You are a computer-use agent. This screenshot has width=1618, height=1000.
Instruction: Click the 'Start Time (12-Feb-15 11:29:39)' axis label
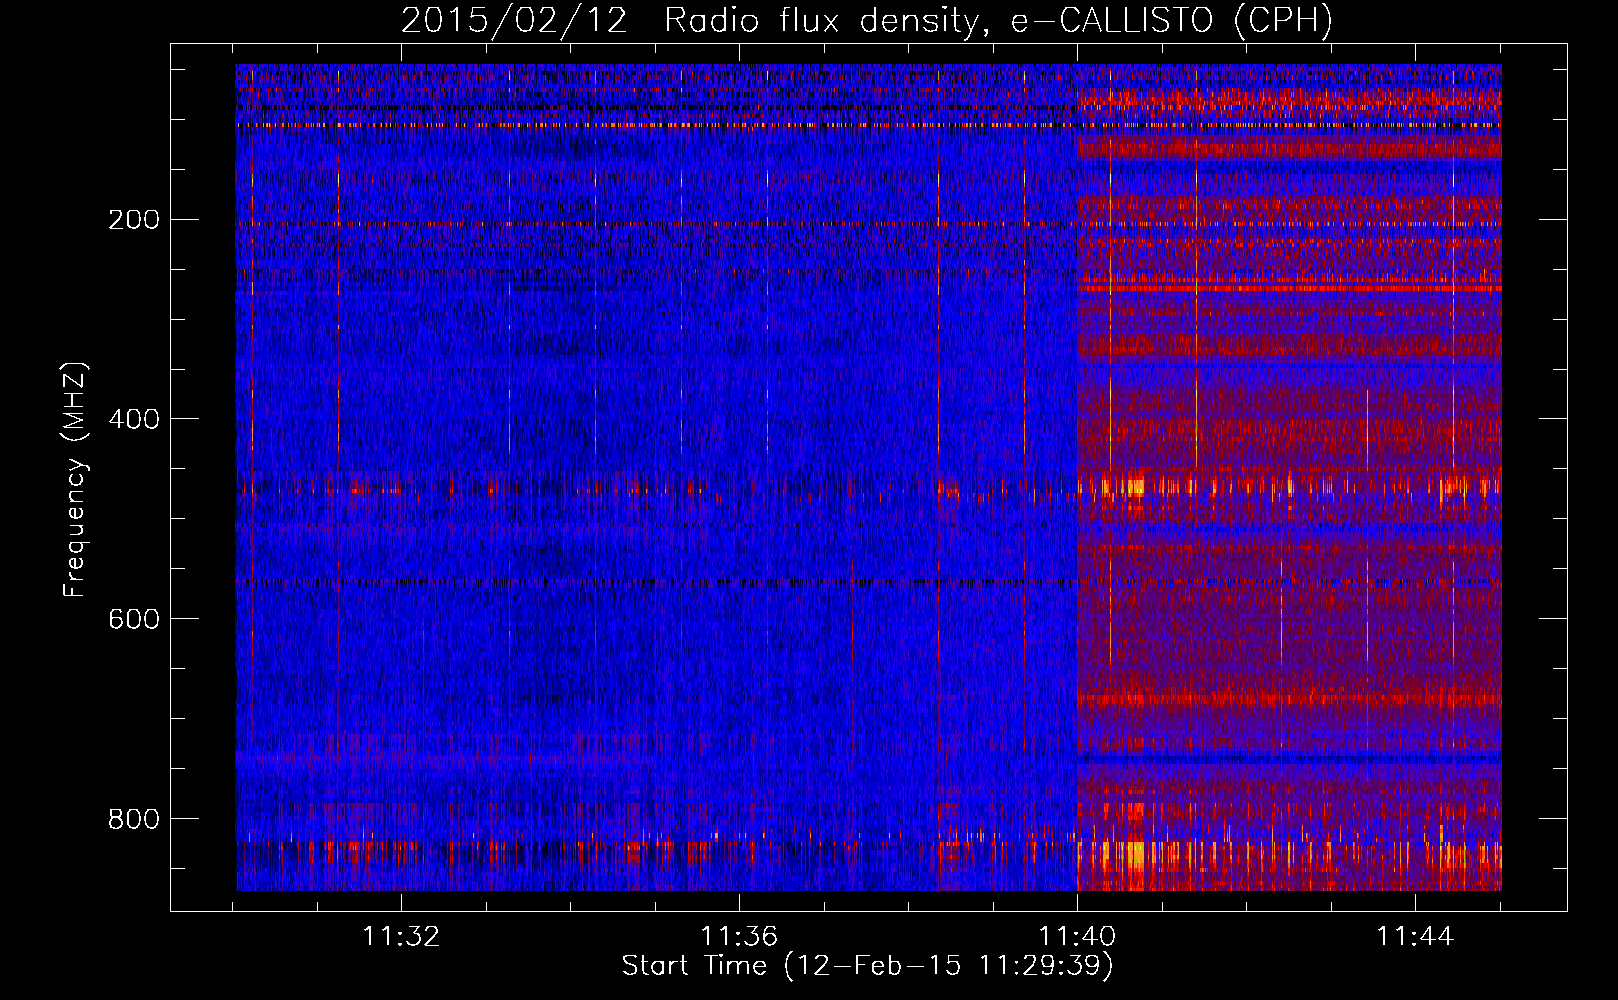pyautogui.click(x=868, y=966)
